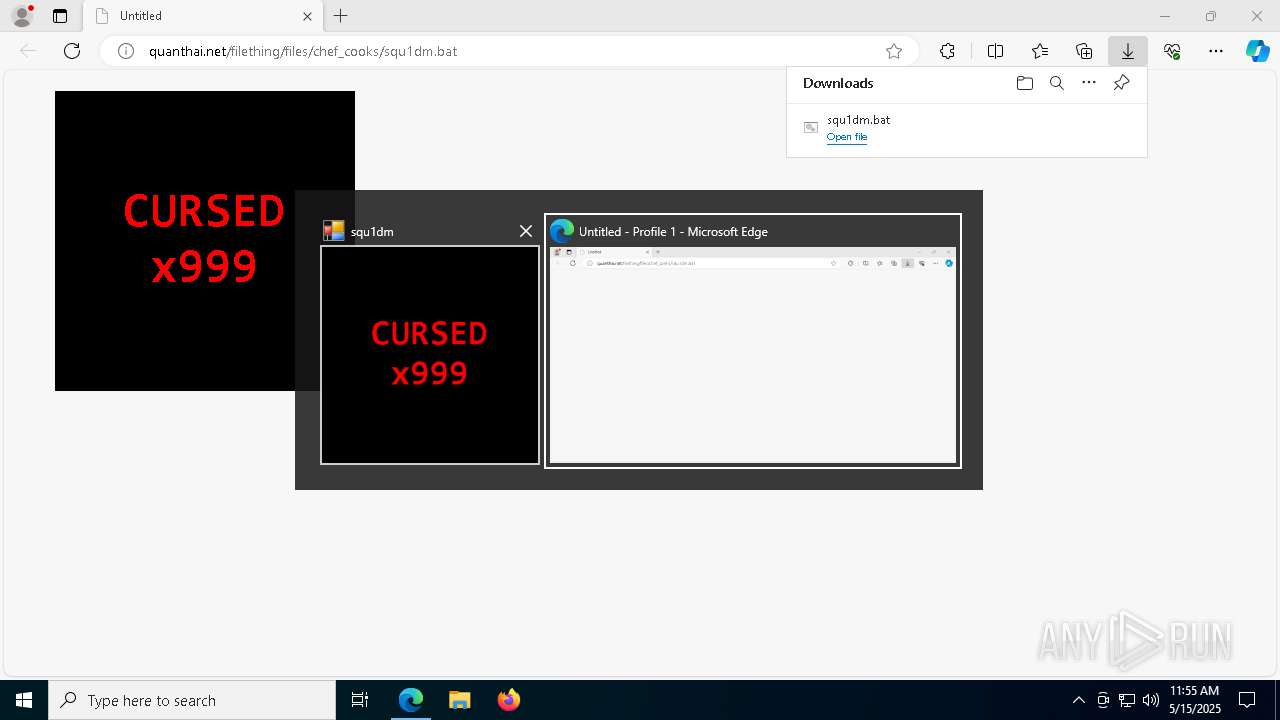Open Task View on taskbar

click(x=360, y=700)
